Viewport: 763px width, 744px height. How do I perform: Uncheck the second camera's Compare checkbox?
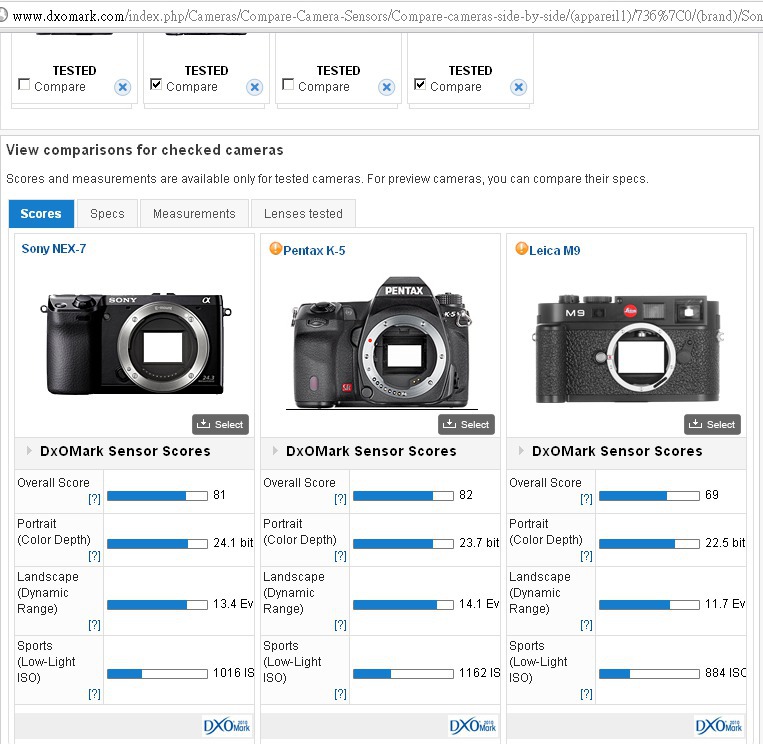(156, 84)
